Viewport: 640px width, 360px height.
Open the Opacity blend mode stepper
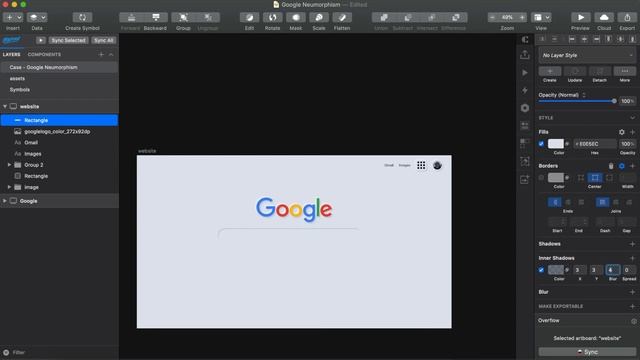pos(584,95)
